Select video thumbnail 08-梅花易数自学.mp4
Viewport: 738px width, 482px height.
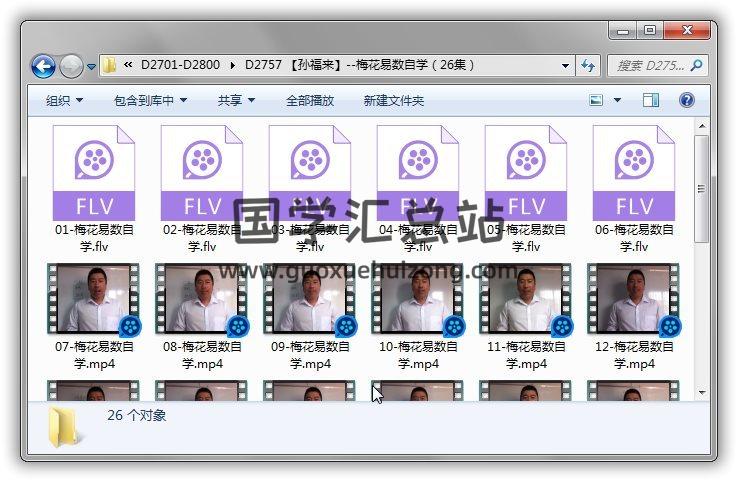coord(201,299)
